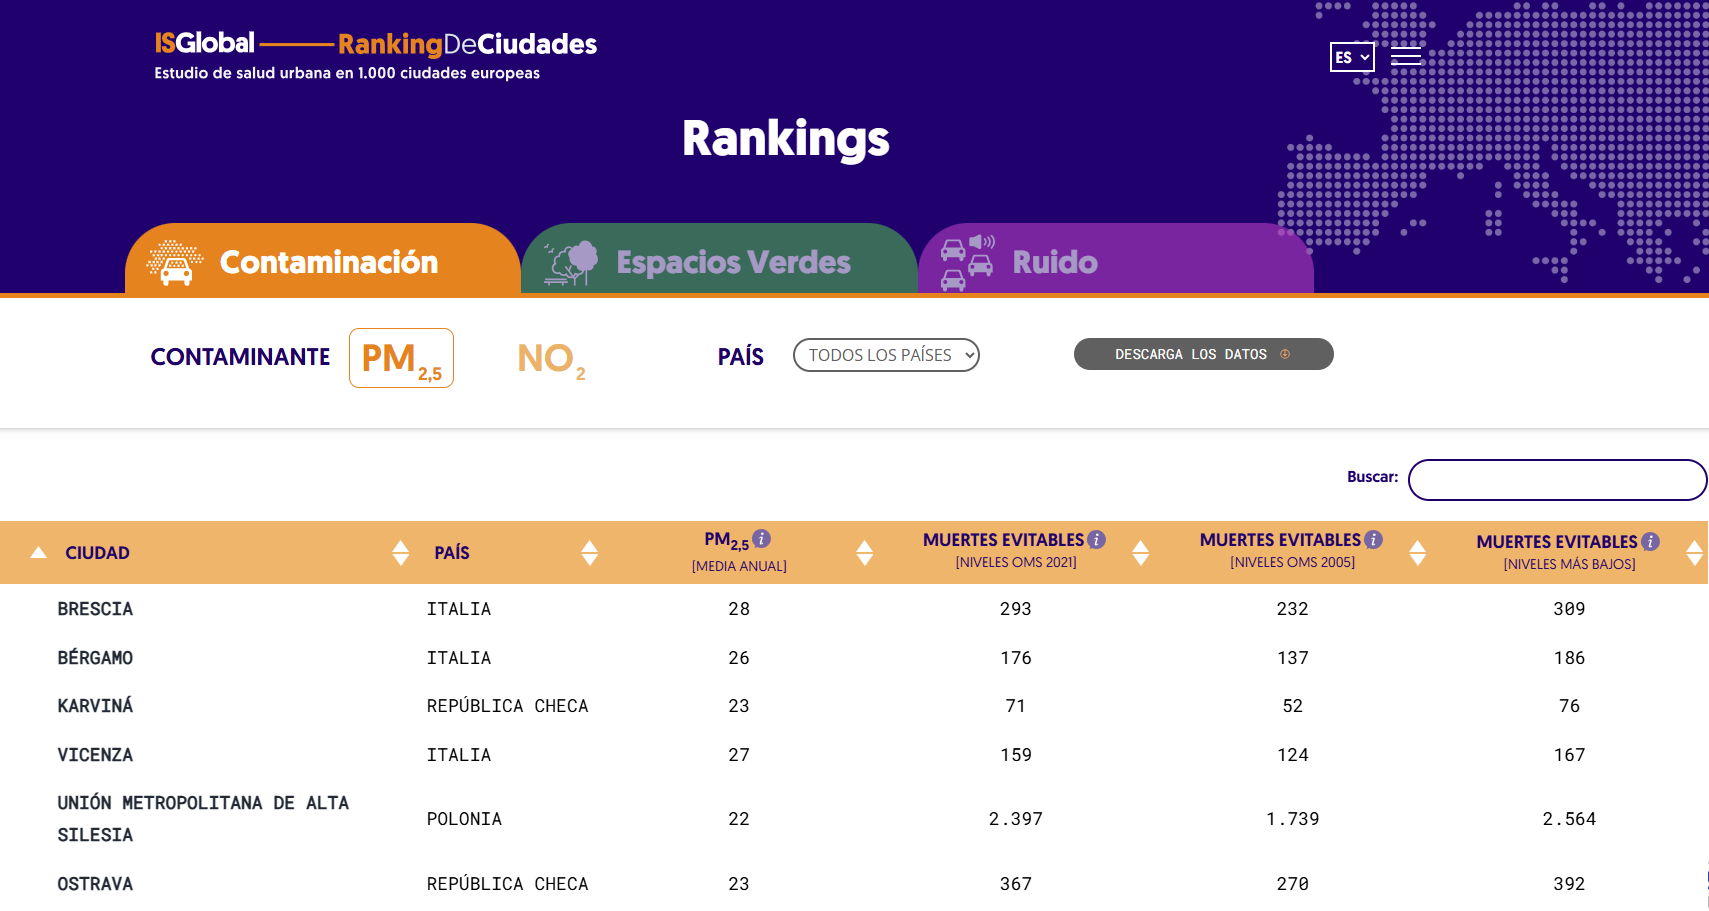Open the hamburger menu
The image size is (1709, 911).
(1406, 56)
